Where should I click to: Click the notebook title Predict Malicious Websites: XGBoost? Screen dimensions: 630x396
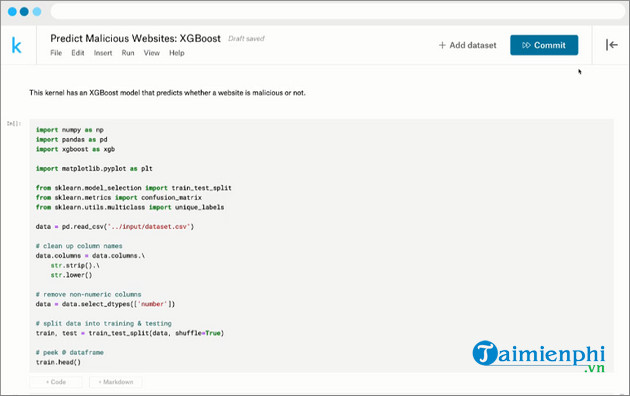tap(135, 39)
